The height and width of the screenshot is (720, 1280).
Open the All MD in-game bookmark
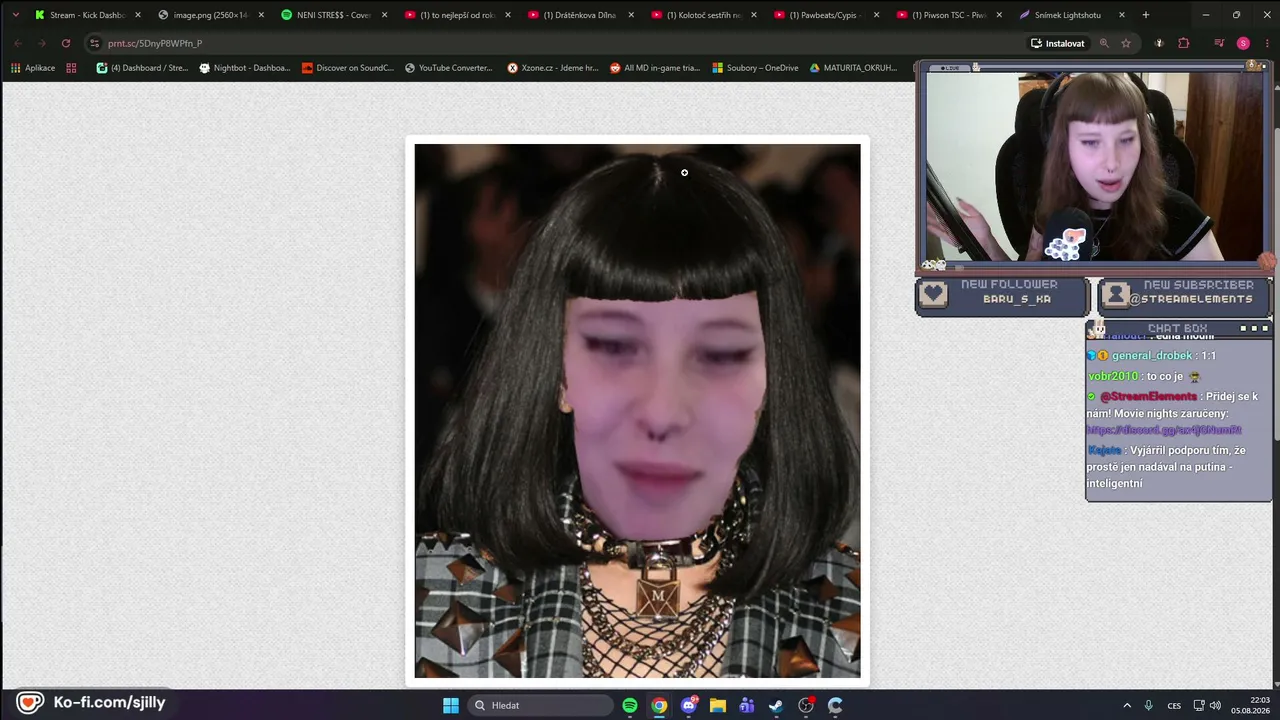tap(655, 68)
